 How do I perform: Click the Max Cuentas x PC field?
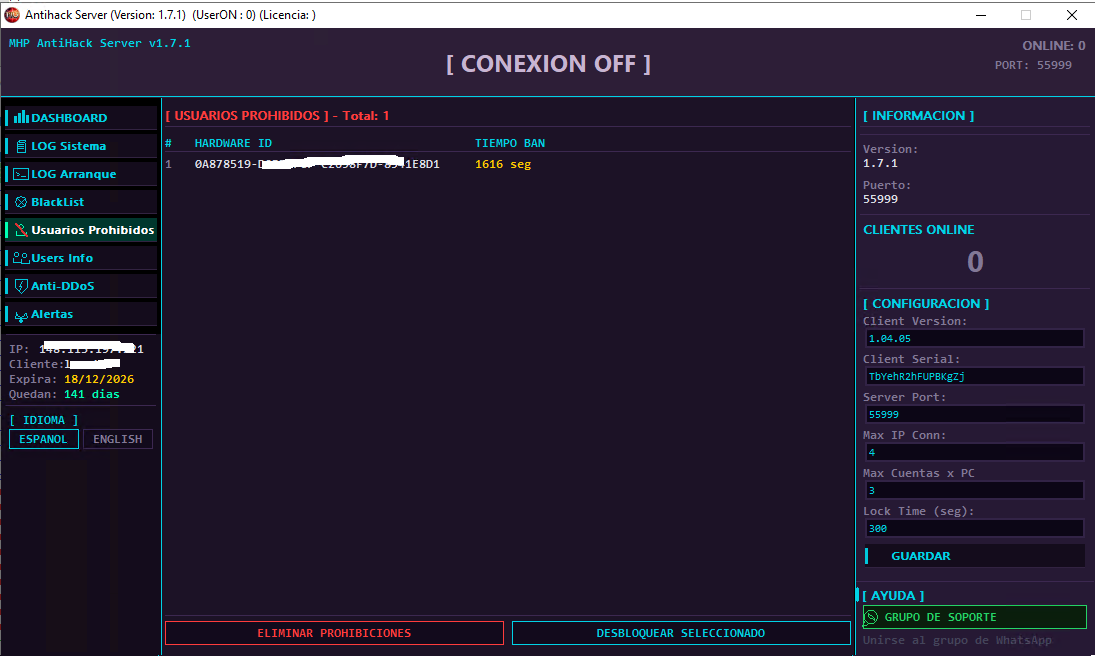[974, 490]
